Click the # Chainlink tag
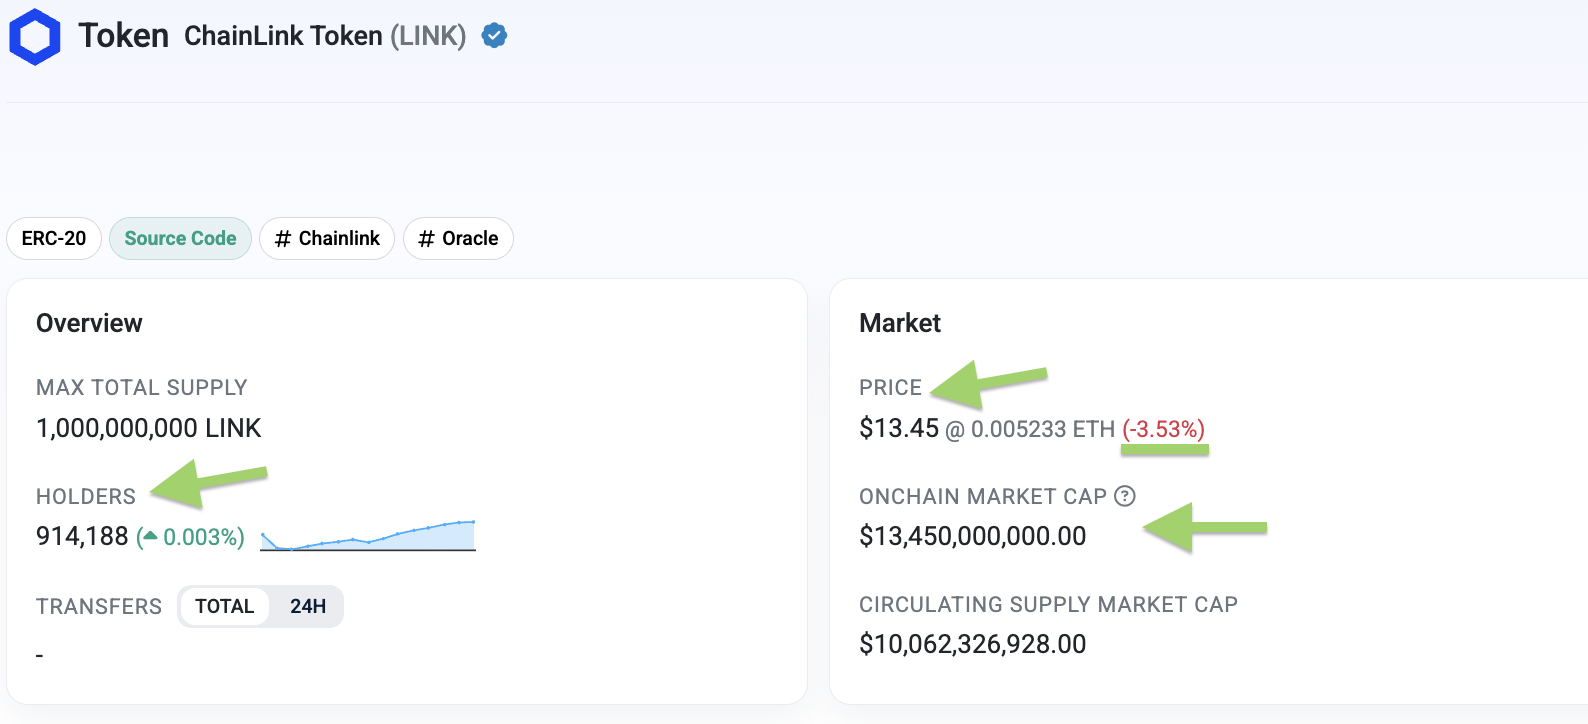The height and width of the screenshot is (724, 1588). point(327,238)
